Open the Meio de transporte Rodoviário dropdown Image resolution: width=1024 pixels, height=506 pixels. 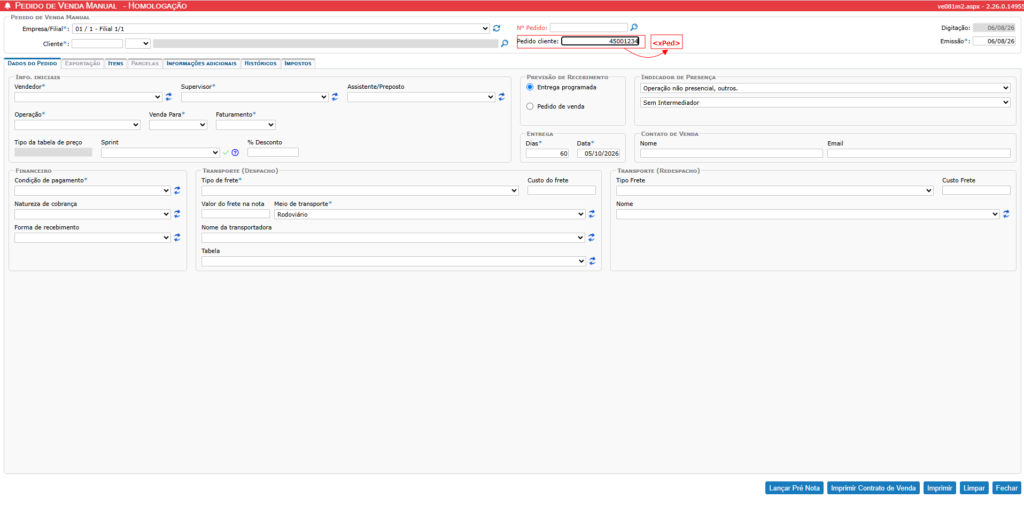(x=430, y=214)
